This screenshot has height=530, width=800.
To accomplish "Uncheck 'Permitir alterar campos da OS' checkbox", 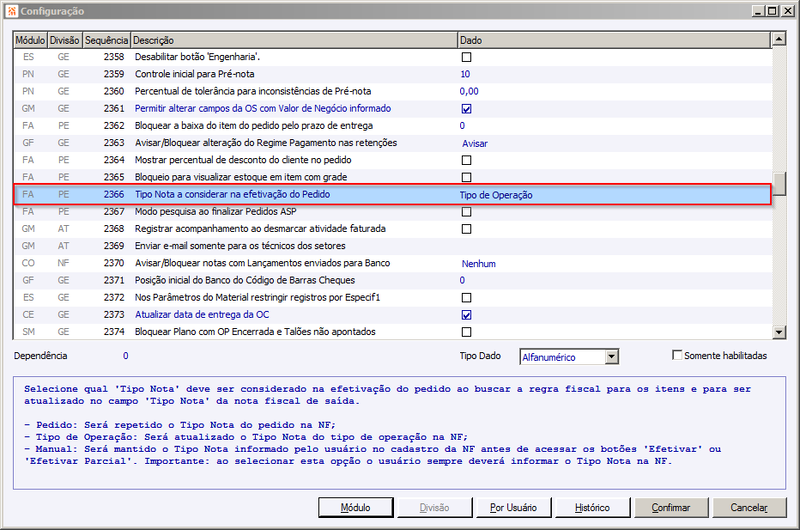I will 466,109.
